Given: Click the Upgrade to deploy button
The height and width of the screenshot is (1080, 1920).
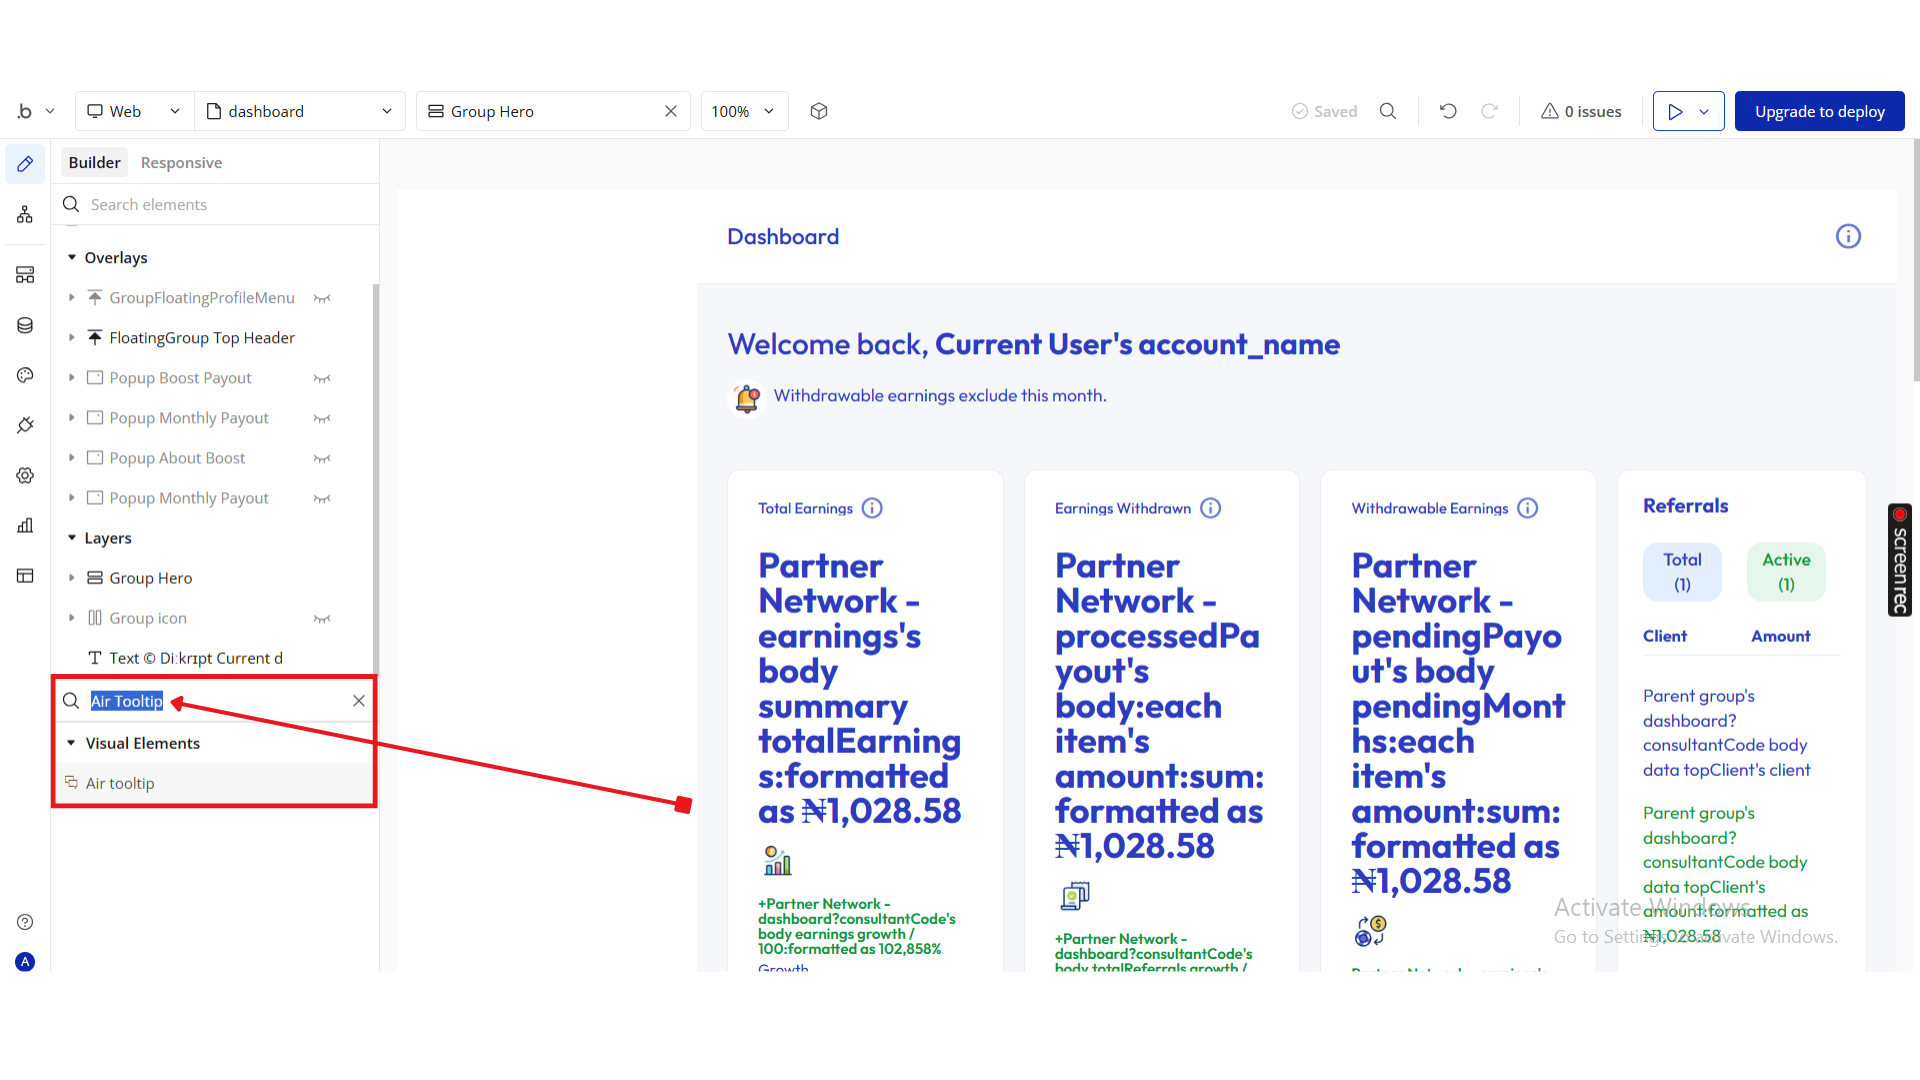Looking at the screenshot, I should coord(1819,111).
